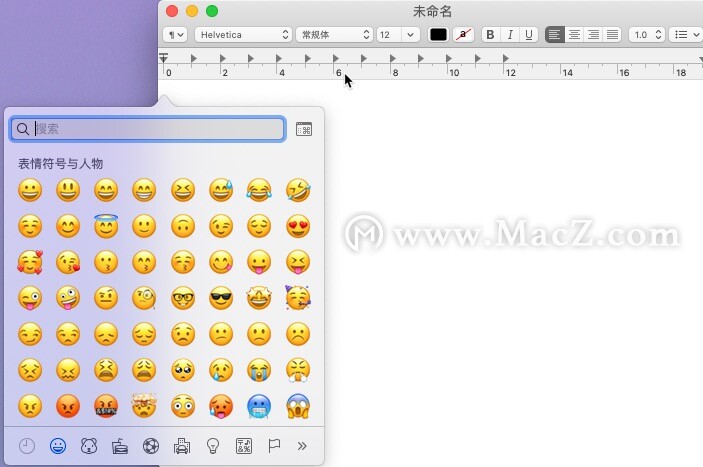Align text left

click(555, 35)
